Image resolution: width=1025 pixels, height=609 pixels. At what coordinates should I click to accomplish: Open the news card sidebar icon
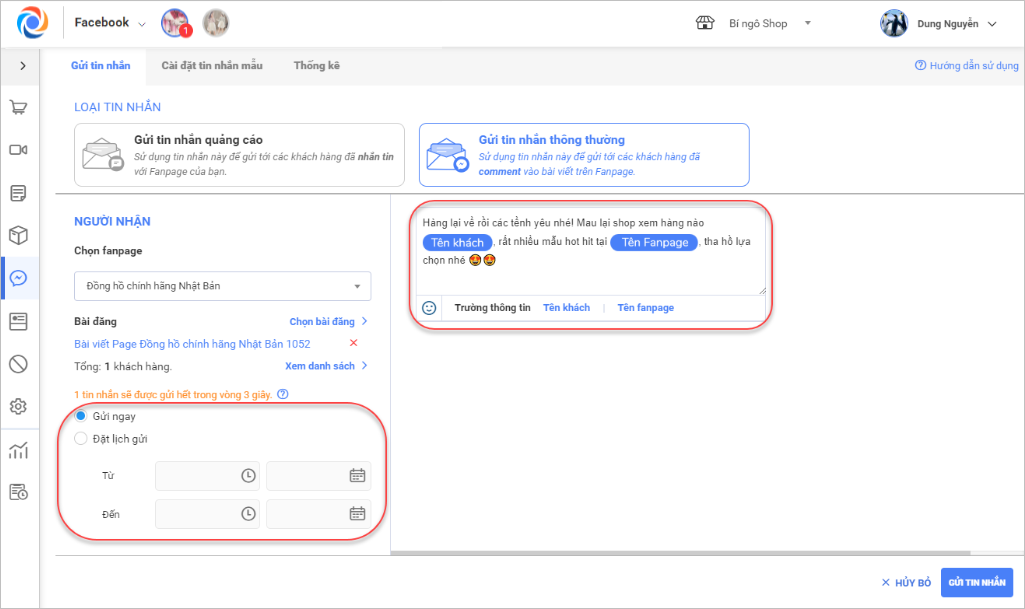(x=18, y=321)
